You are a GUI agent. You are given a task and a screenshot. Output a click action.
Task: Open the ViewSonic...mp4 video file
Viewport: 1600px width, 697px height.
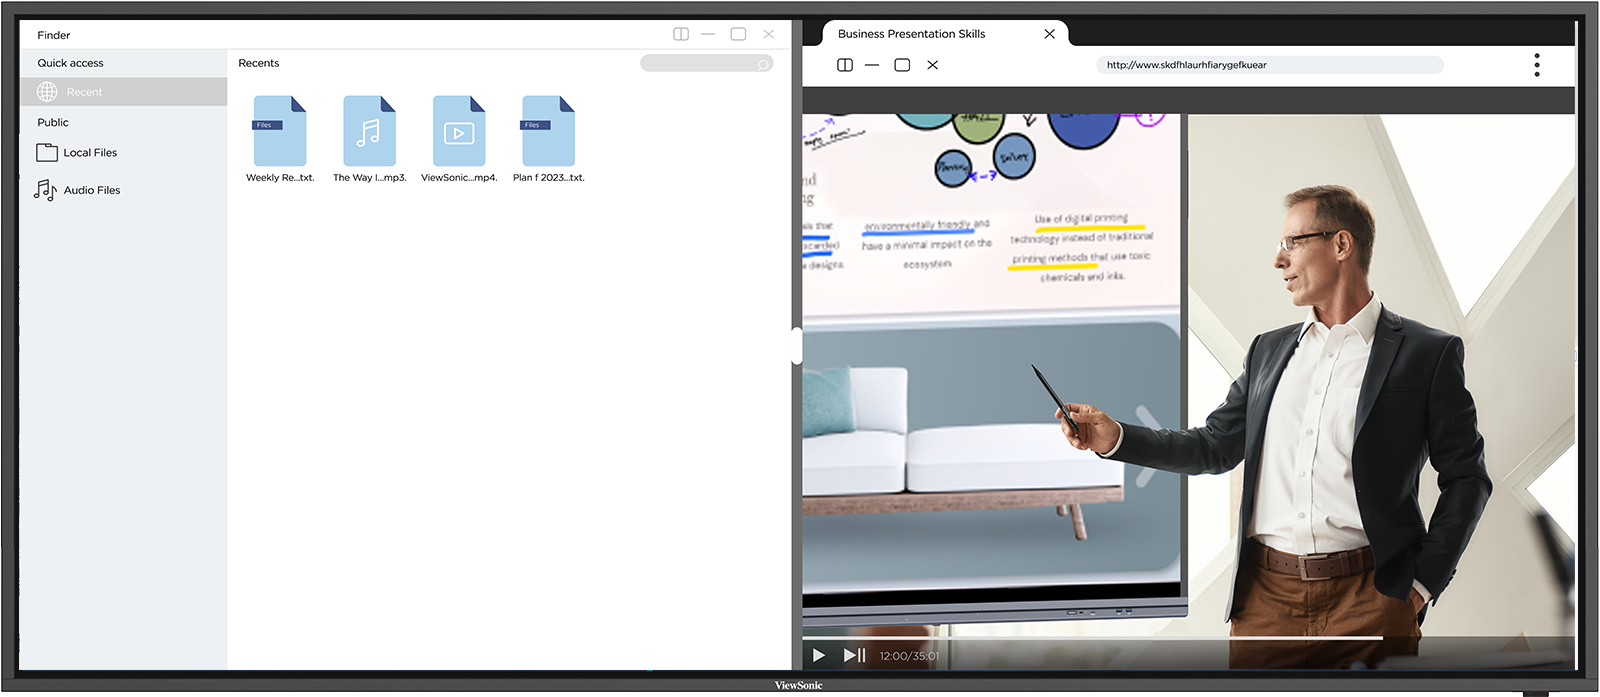[459, 131]
